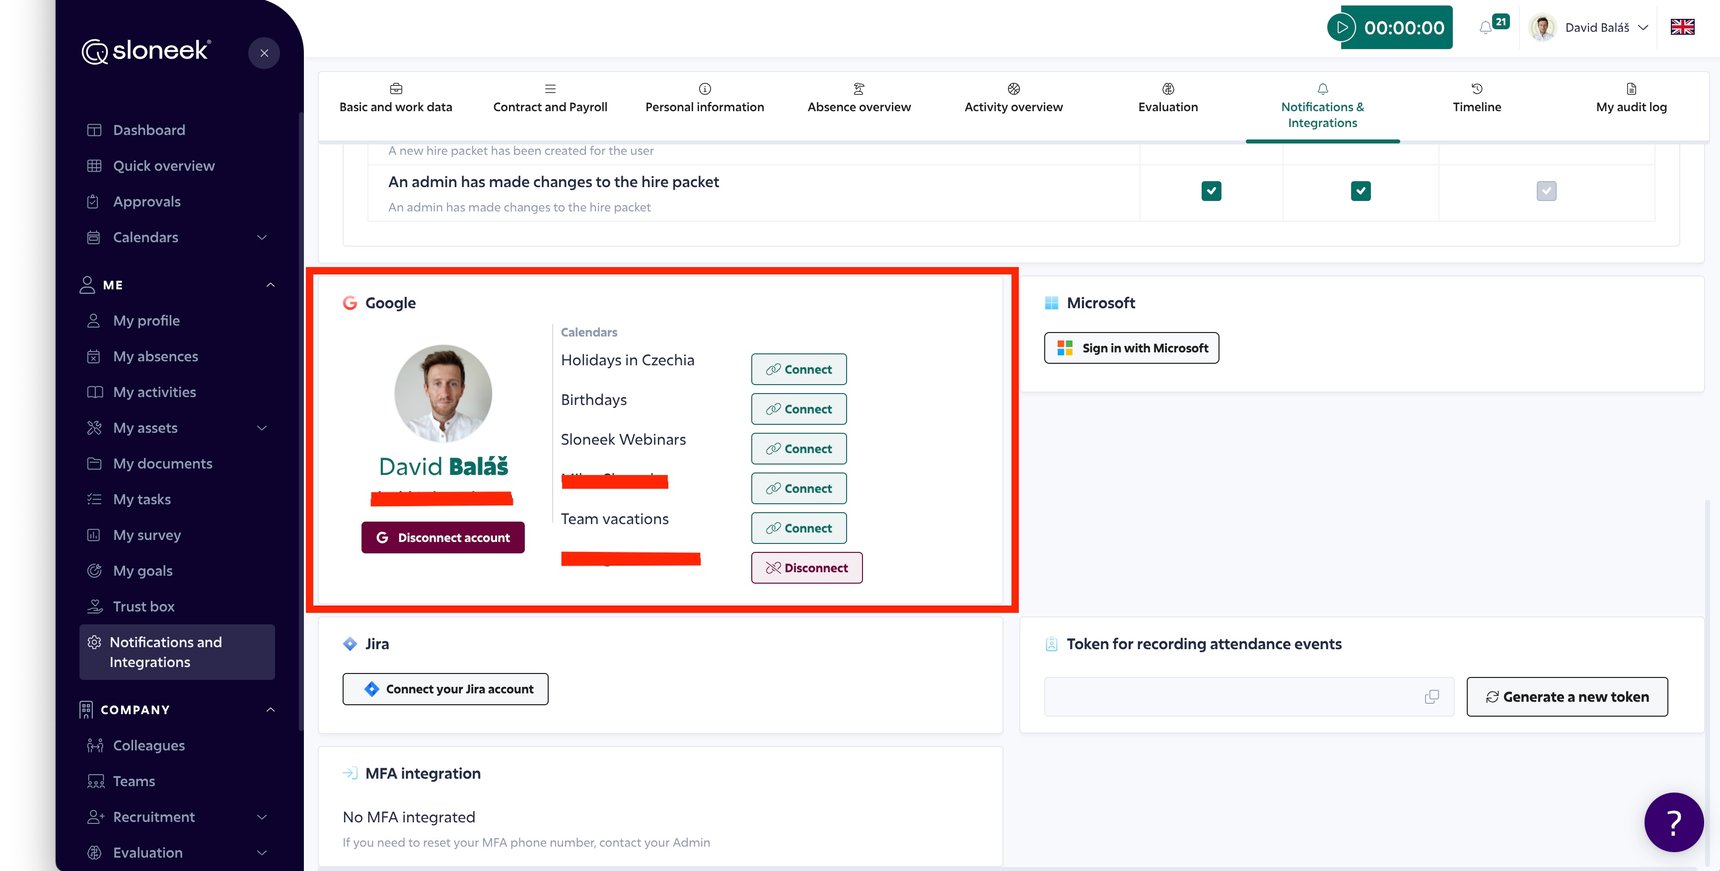Uncheck first hire packet changes checkbox
Screen dimensions: 1720x871
1211,191
